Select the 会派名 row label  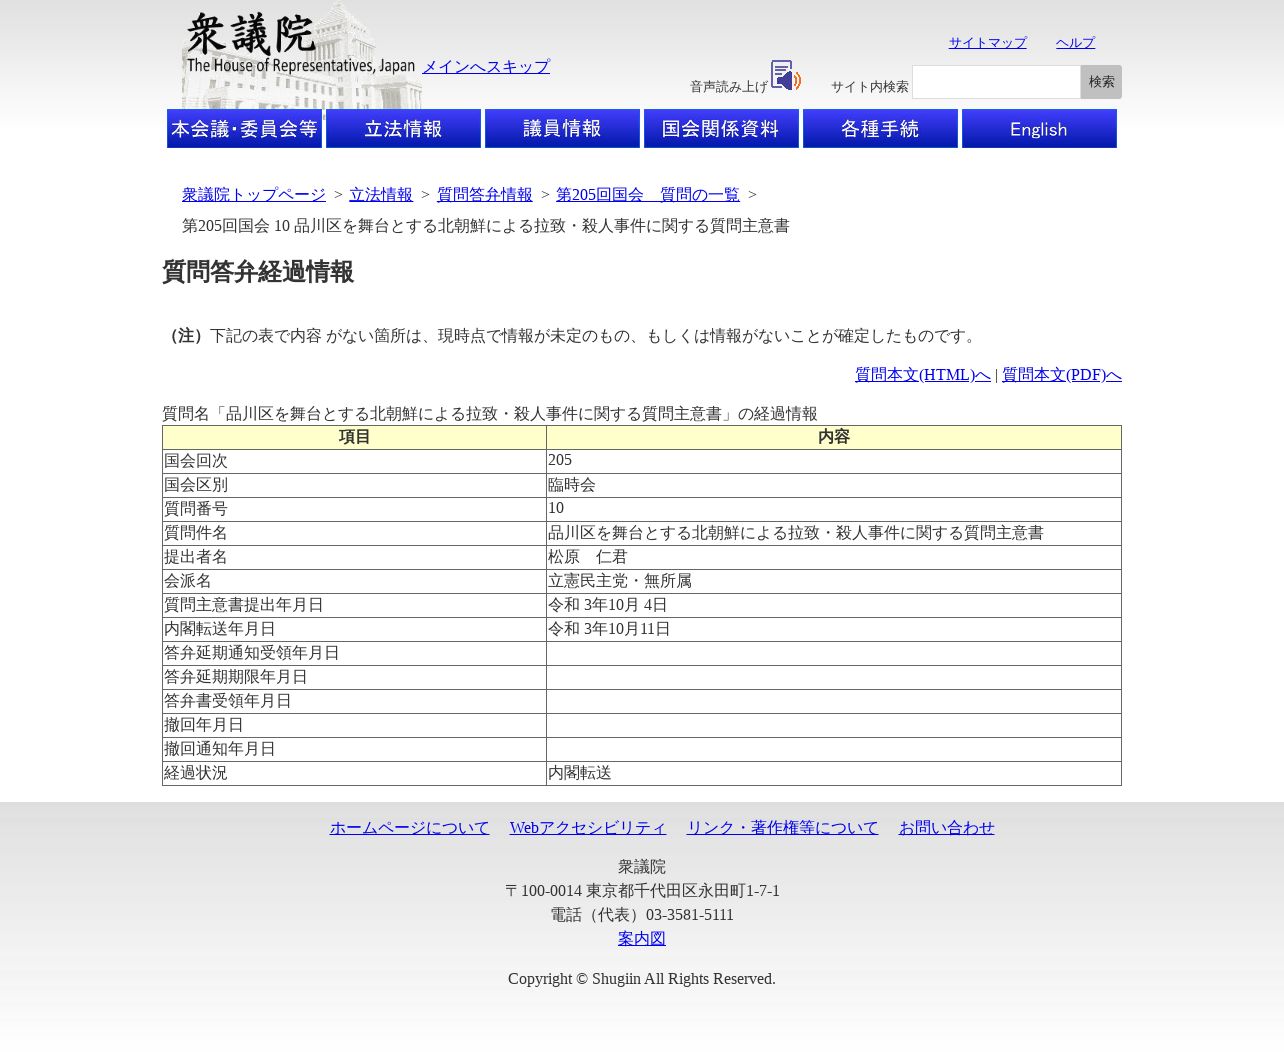coord(355,581)
